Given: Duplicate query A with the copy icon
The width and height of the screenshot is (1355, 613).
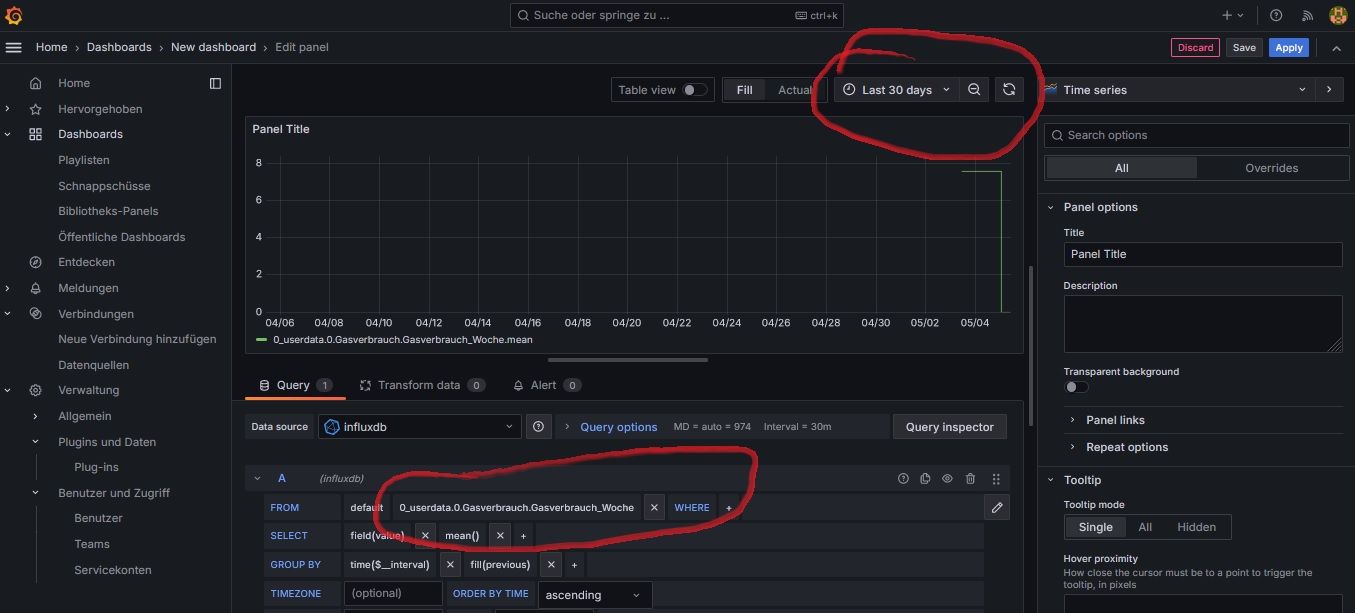Looking at the screenshot, I should click(925, 479).
